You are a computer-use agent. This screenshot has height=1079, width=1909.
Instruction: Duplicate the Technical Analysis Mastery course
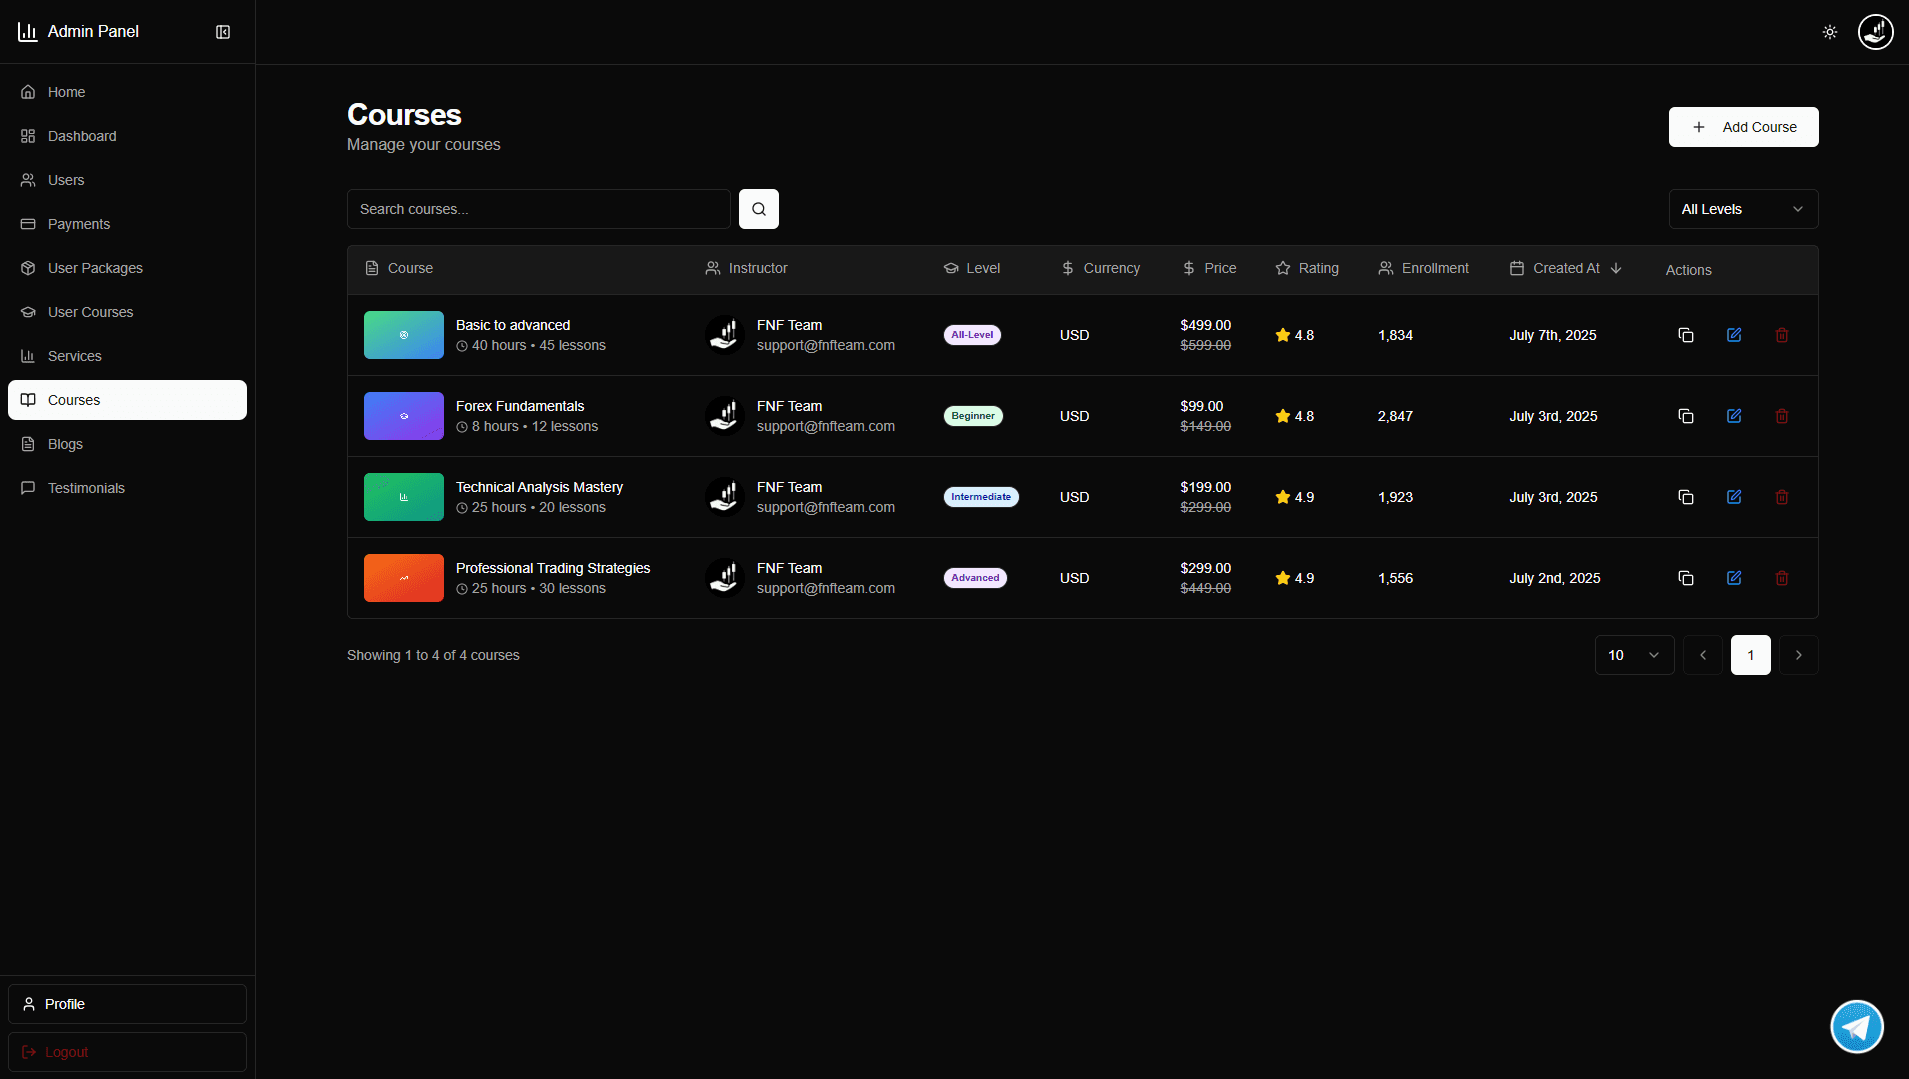click(1686, 497)
